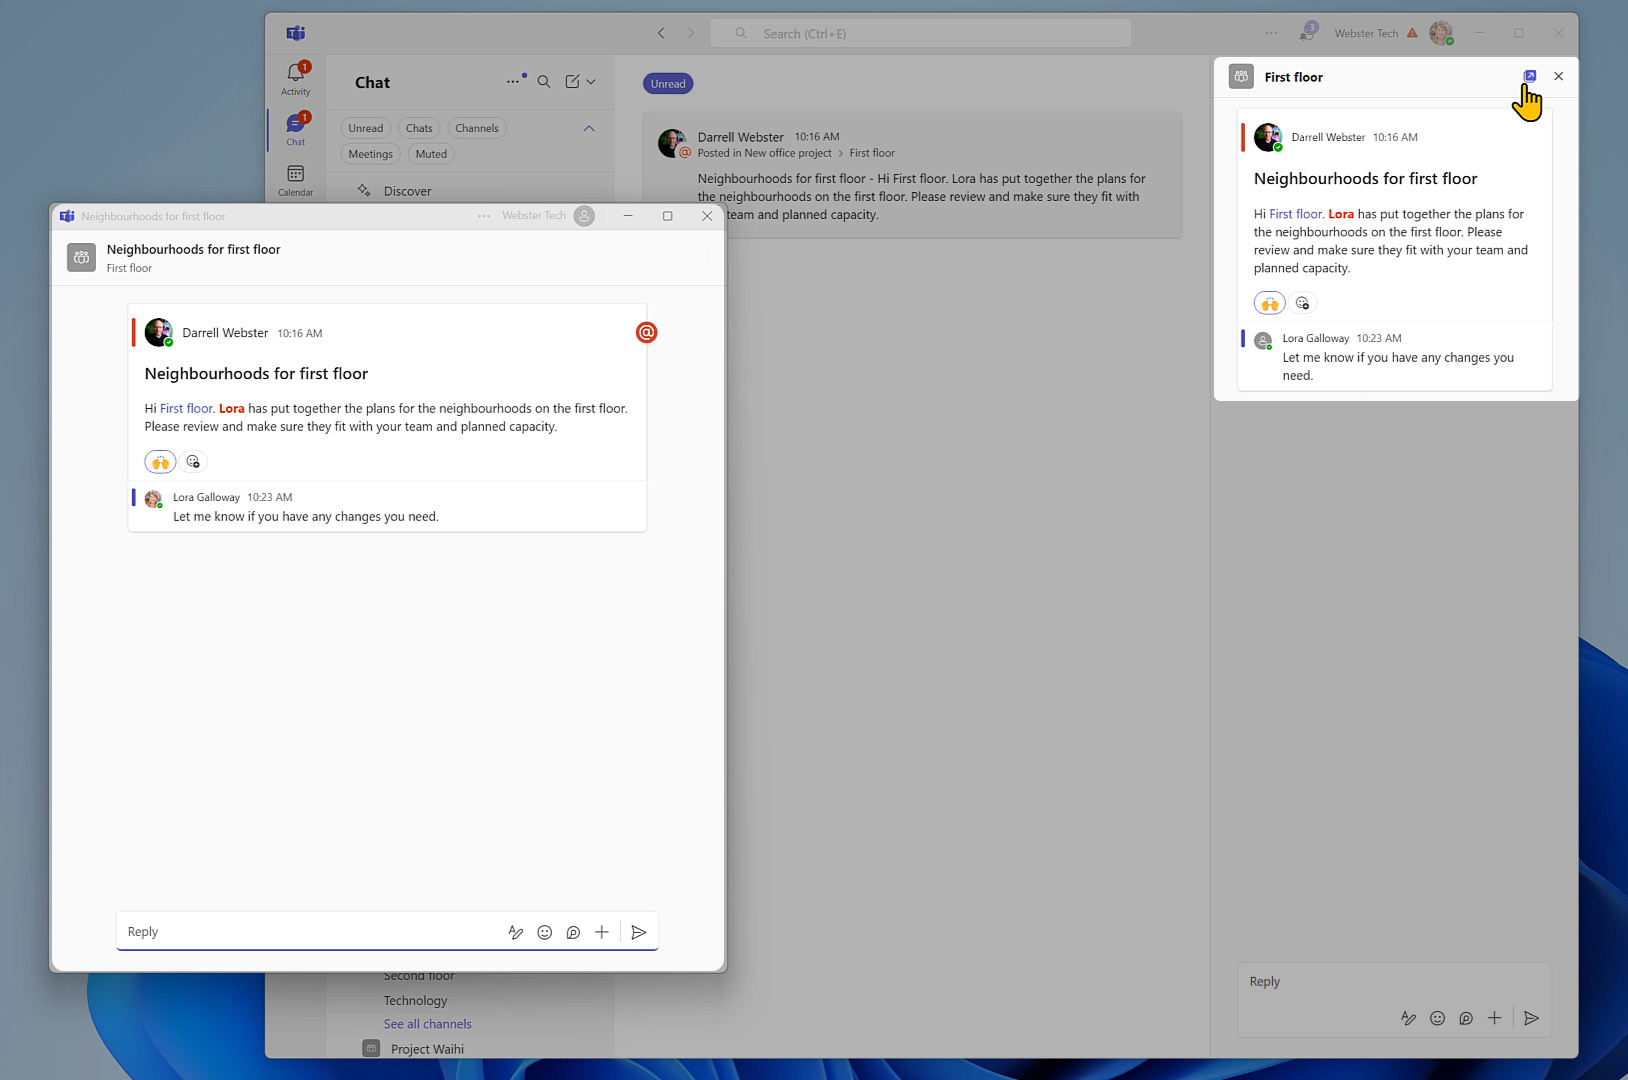The width and height of the screenshot is (1628, 1080).
Task: Click the See all channels link
Action: click(x=427, y=1023)
